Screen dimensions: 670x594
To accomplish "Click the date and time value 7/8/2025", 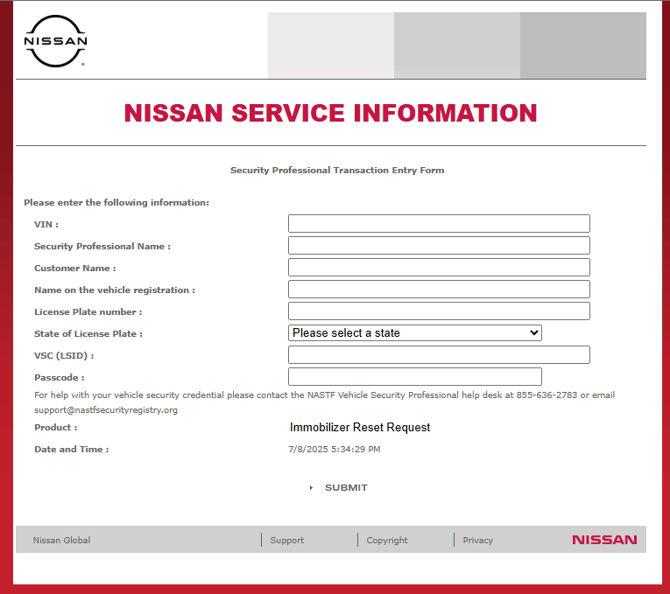I will point(334,449).
